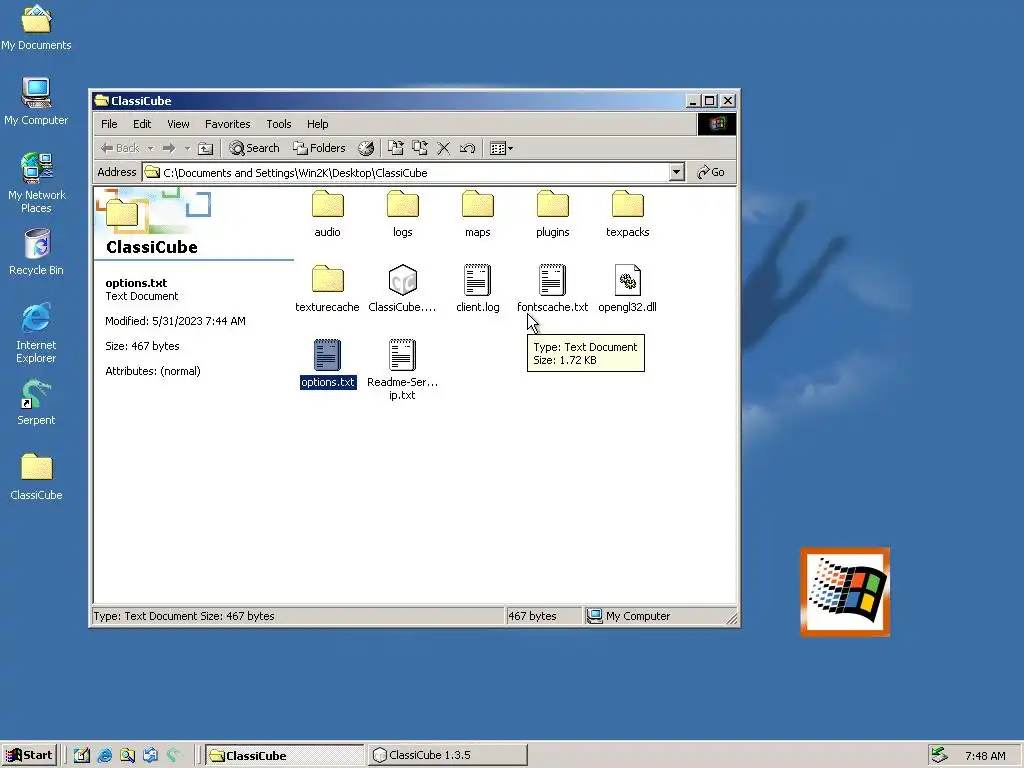Select the Readme-Ser...ip.txt file
The width and height of the screenshot is (1024, 768).
pyautogui.click(x=402, y=369)
